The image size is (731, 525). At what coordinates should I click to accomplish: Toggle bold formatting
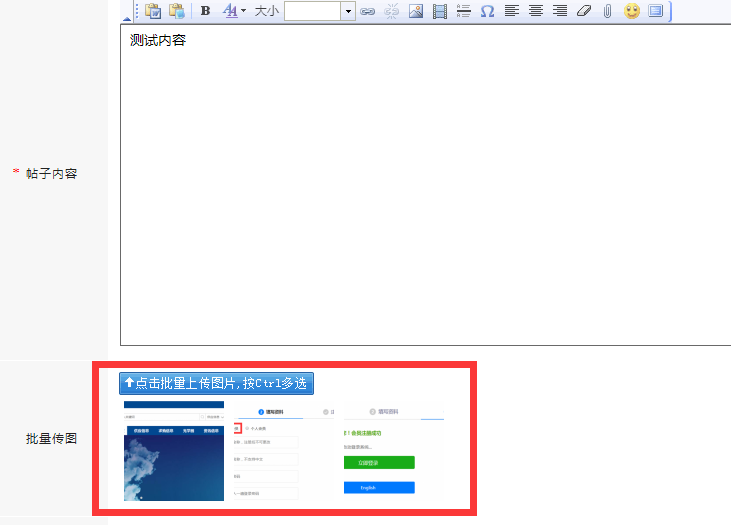205,11
